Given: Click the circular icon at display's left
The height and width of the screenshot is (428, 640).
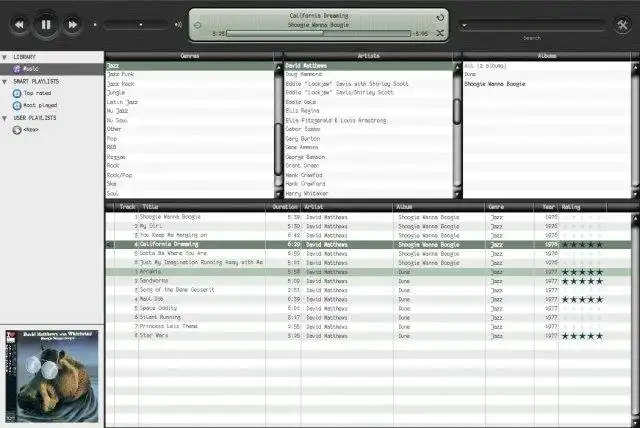Looking at the screenshot, I should point(198,25).
